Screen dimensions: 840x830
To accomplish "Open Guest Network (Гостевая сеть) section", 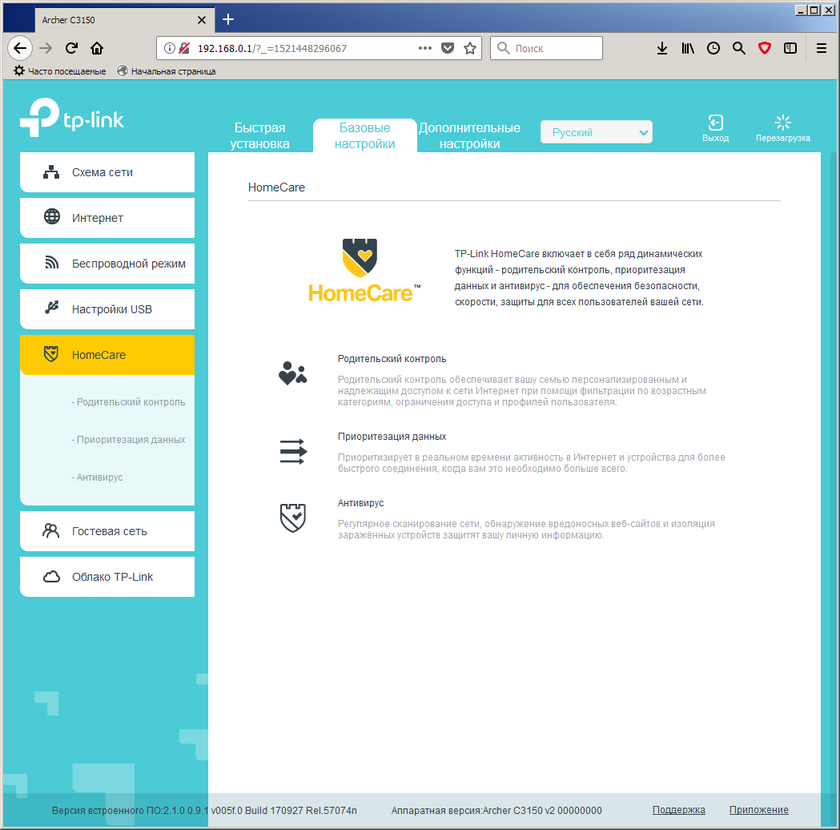I will coord(107,531).
